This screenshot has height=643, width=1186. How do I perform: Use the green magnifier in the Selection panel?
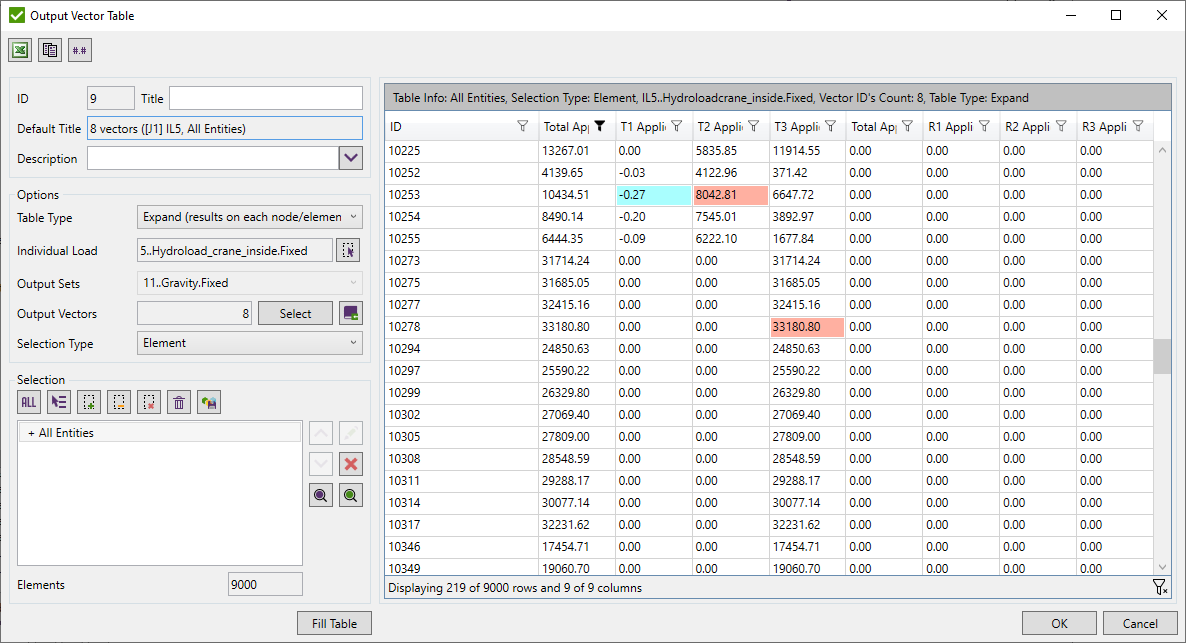tap(350, 494)
